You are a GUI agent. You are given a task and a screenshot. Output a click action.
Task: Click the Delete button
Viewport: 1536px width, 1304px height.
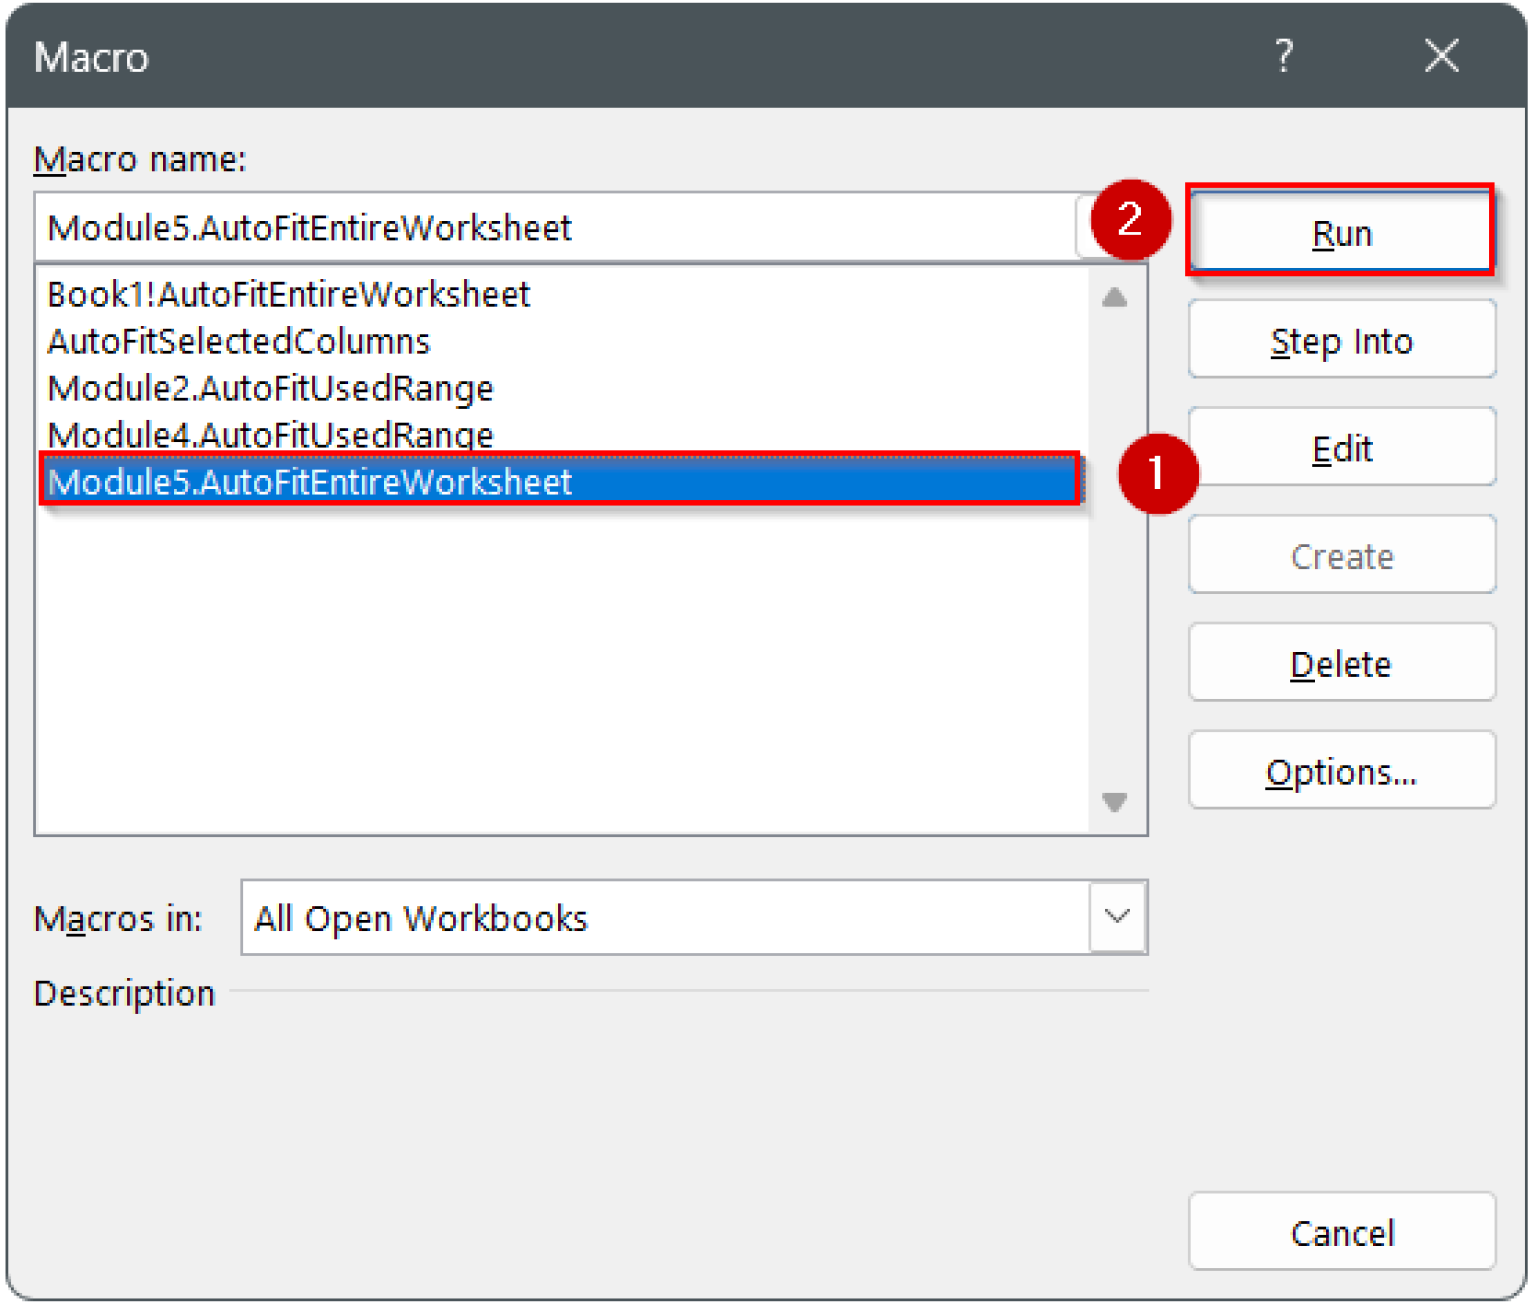1341,663
